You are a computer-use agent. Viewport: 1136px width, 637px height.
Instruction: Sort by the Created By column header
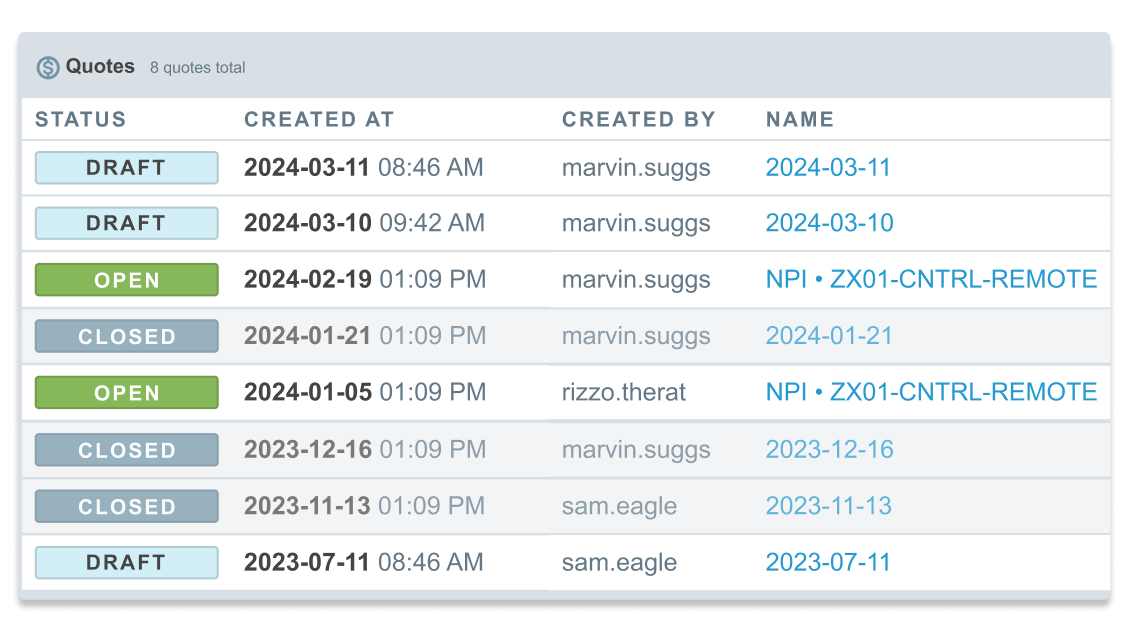(x=638, y=120)
